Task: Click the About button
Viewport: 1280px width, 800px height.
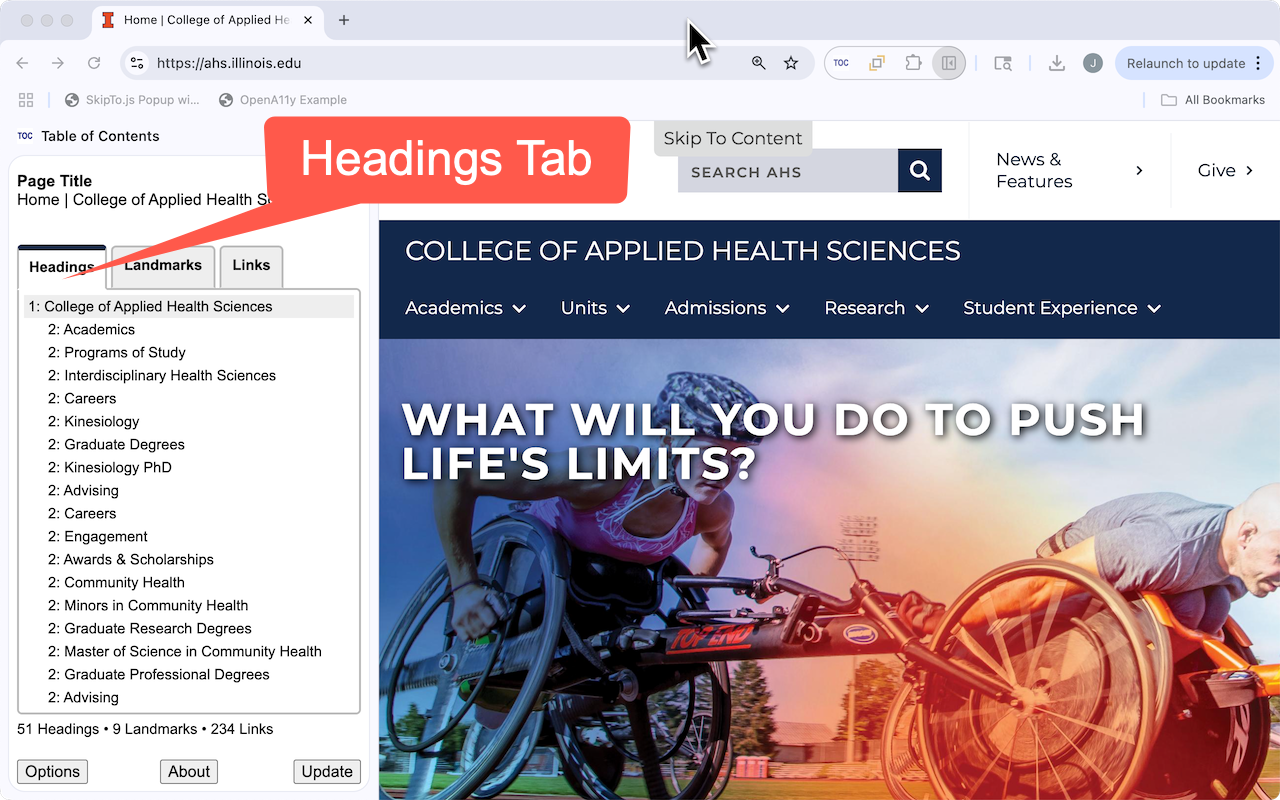Action: point(189,772)
